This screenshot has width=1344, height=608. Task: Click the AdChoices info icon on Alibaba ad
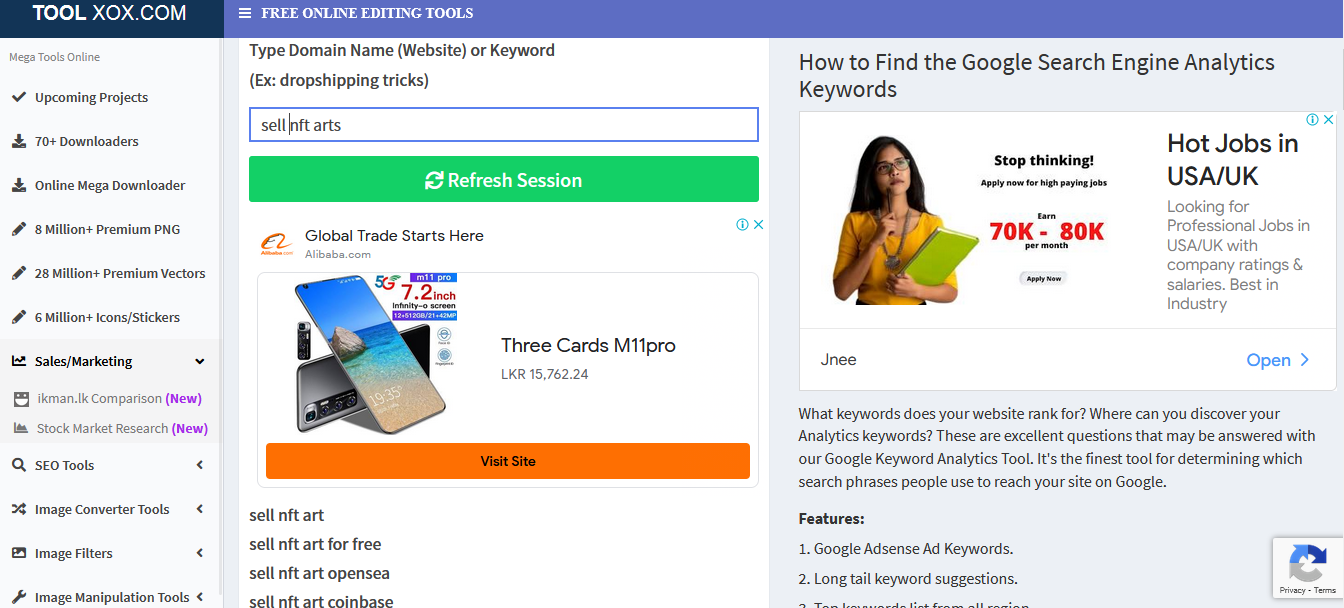[743, 225]
